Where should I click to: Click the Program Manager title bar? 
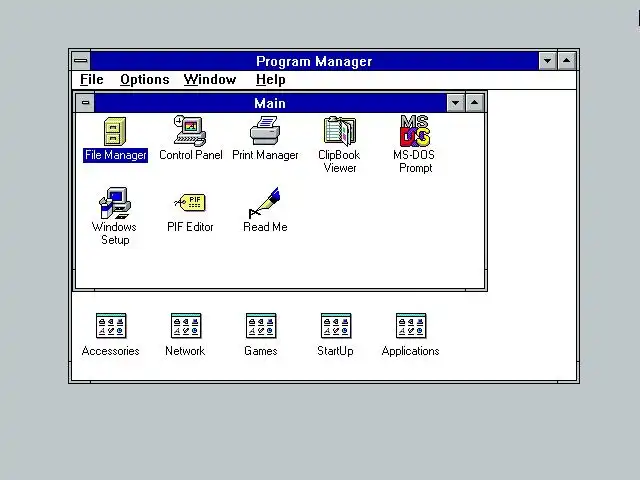[314, 61]
